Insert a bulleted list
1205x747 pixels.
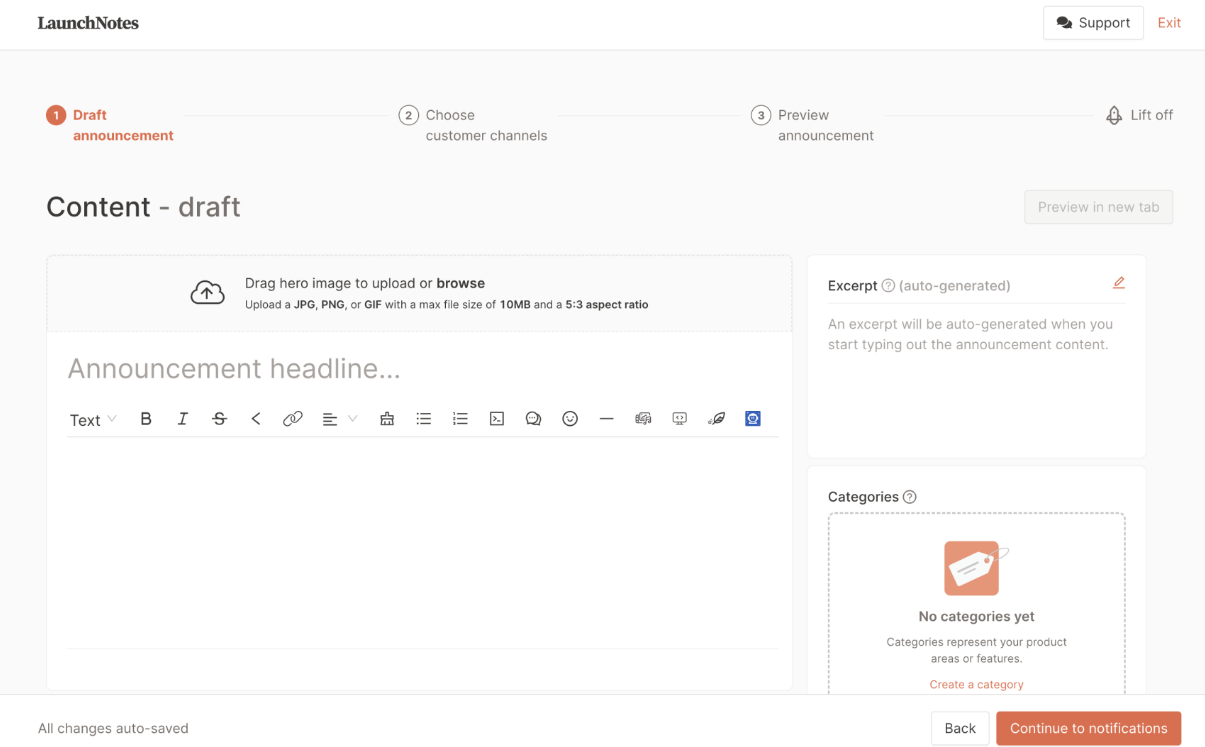tap(424, 419)
